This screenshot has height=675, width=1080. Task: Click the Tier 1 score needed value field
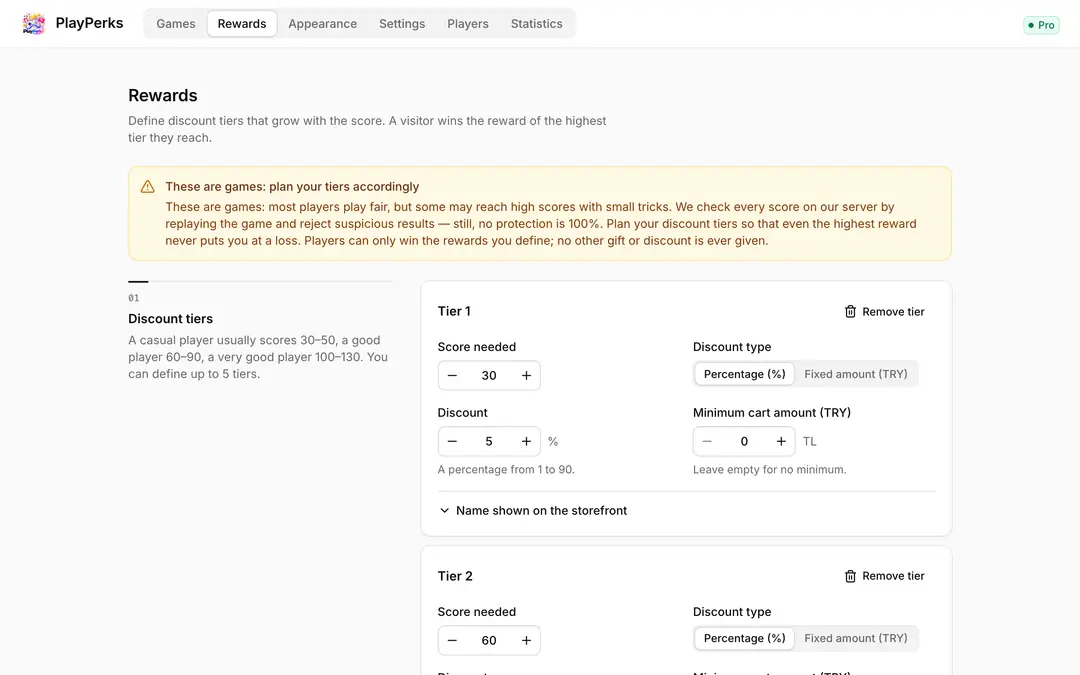pos(489,375)
